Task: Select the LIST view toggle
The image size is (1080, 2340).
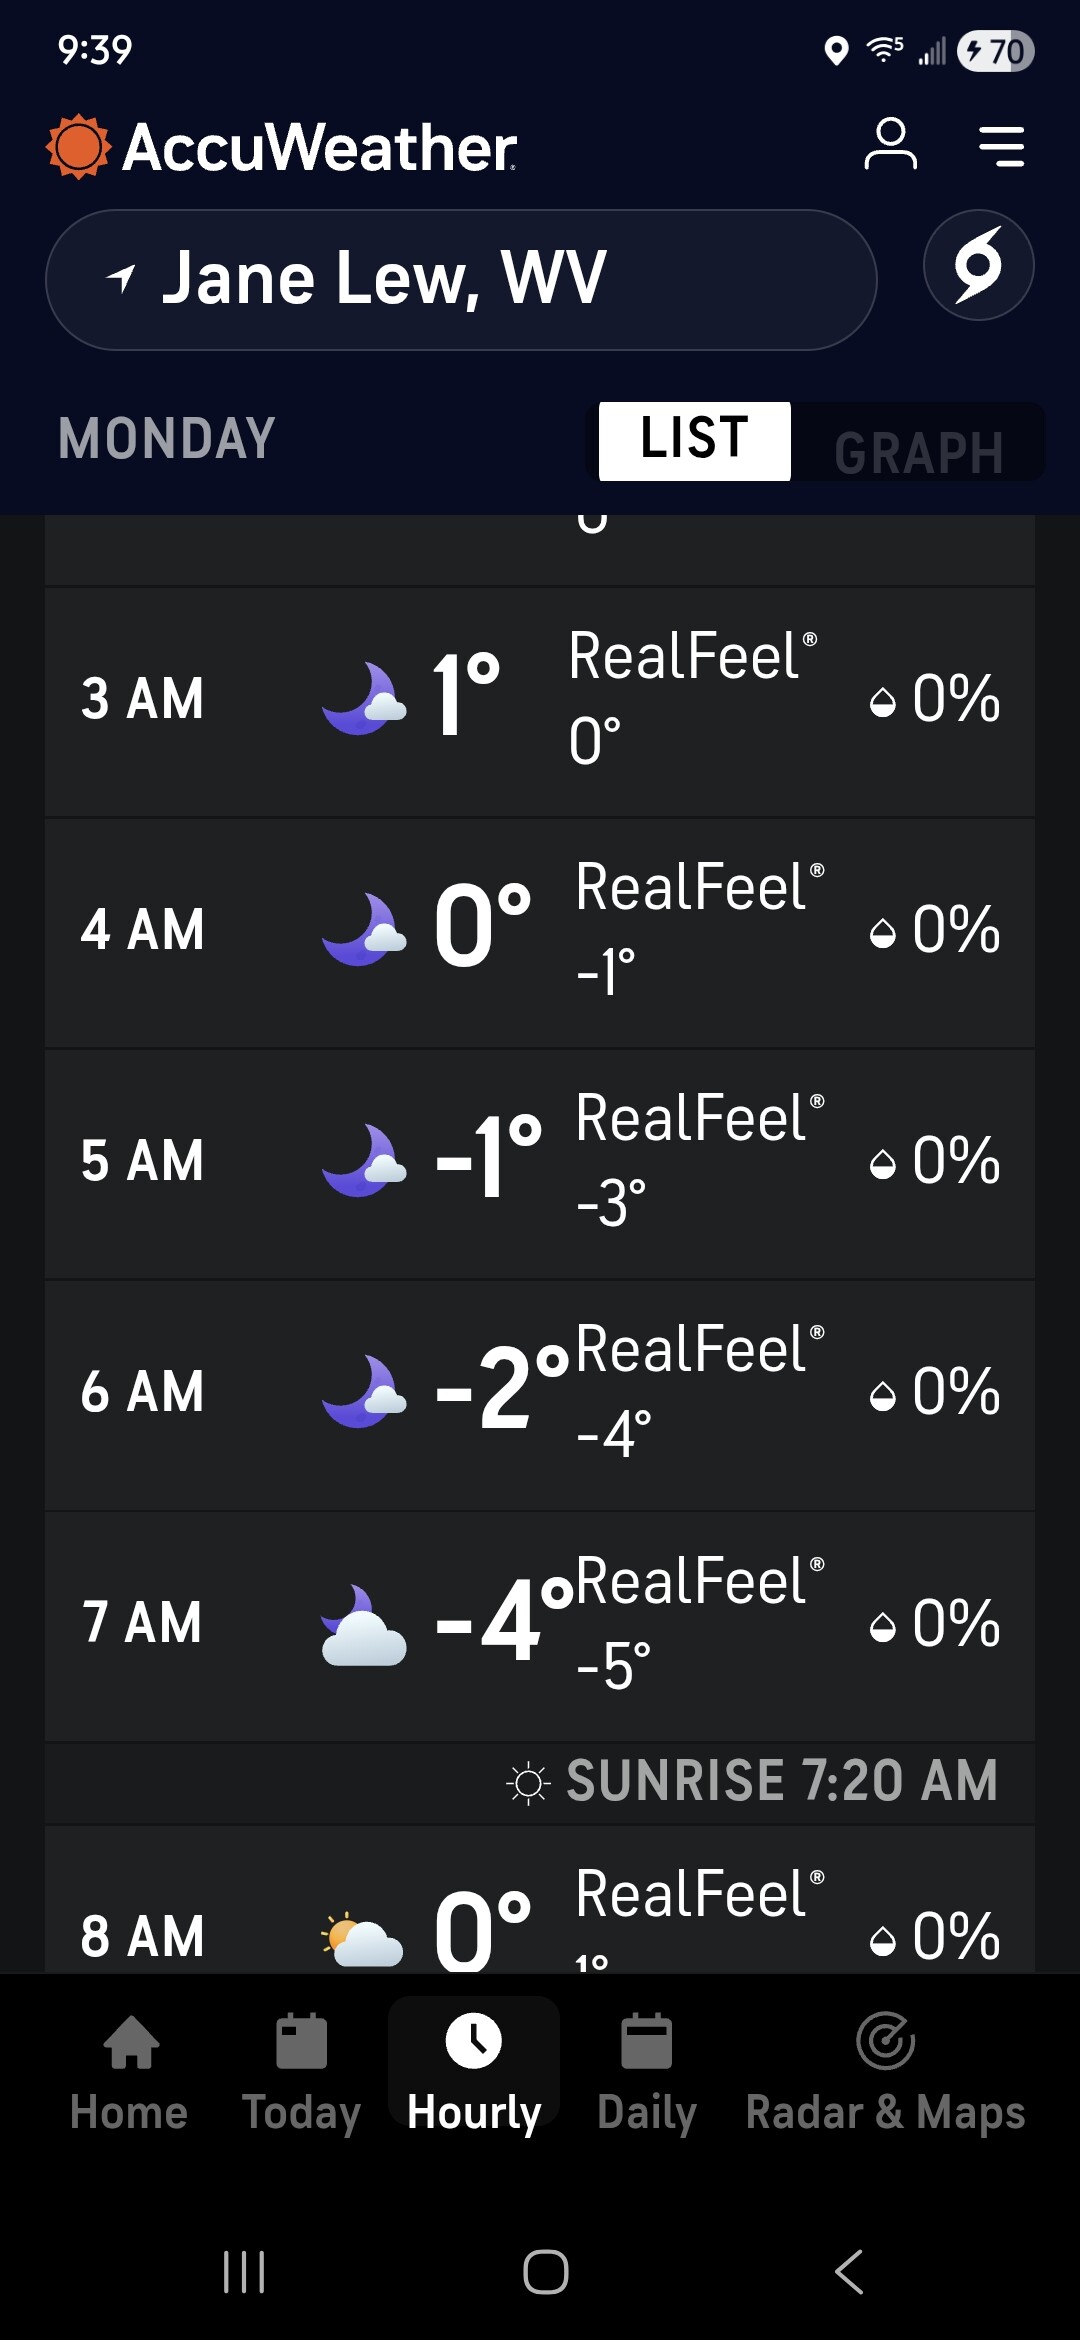Action: [x=695, y=441]
